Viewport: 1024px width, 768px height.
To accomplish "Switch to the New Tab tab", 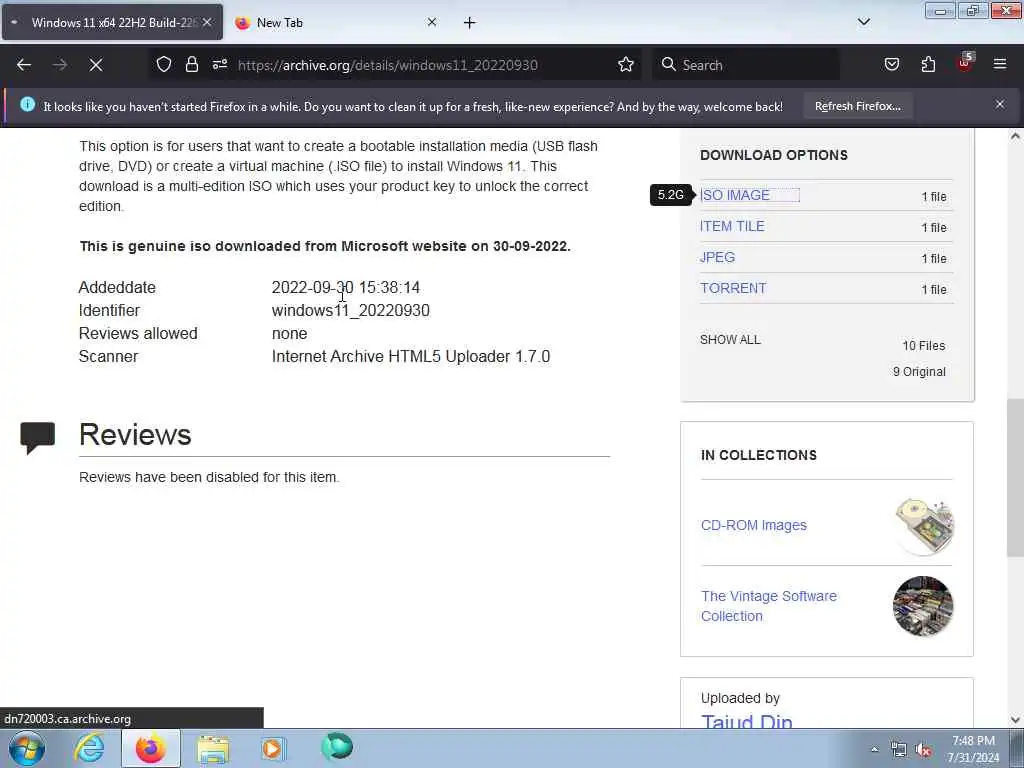I will (336, 23).
